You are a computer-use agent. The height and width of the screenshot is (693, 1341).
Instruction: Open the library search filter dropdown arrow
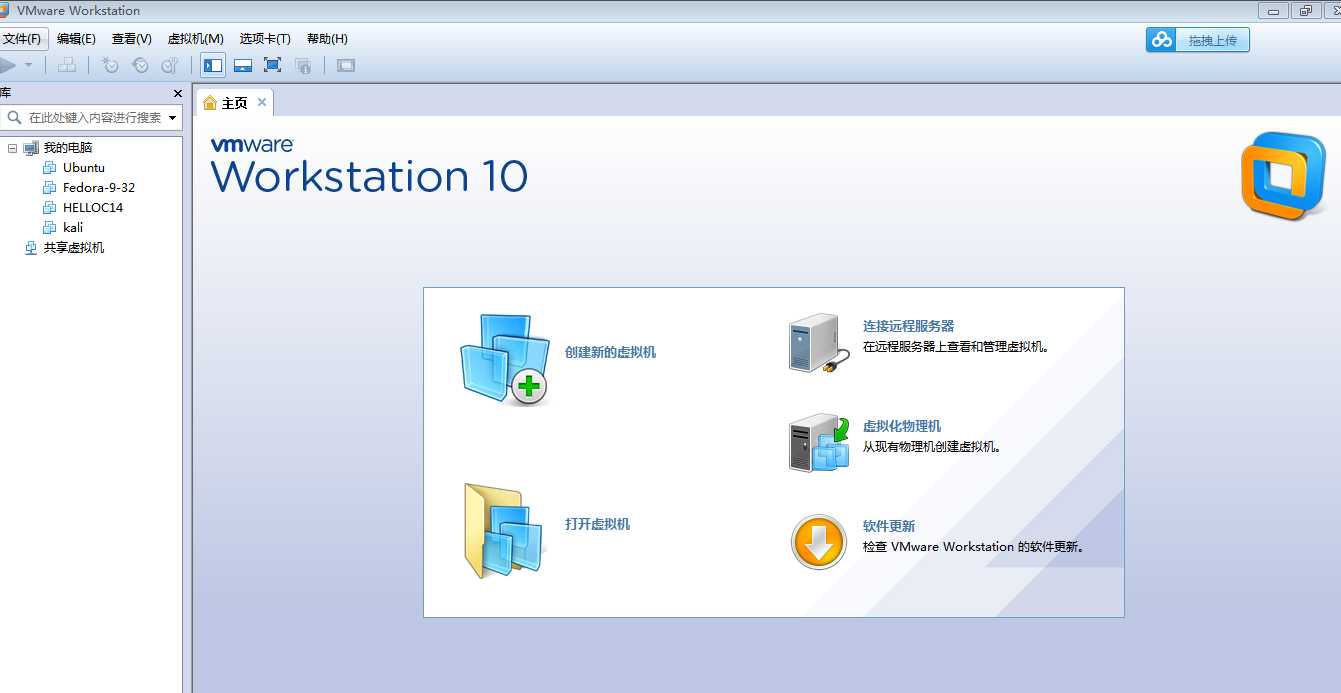[x=173, y=118]
